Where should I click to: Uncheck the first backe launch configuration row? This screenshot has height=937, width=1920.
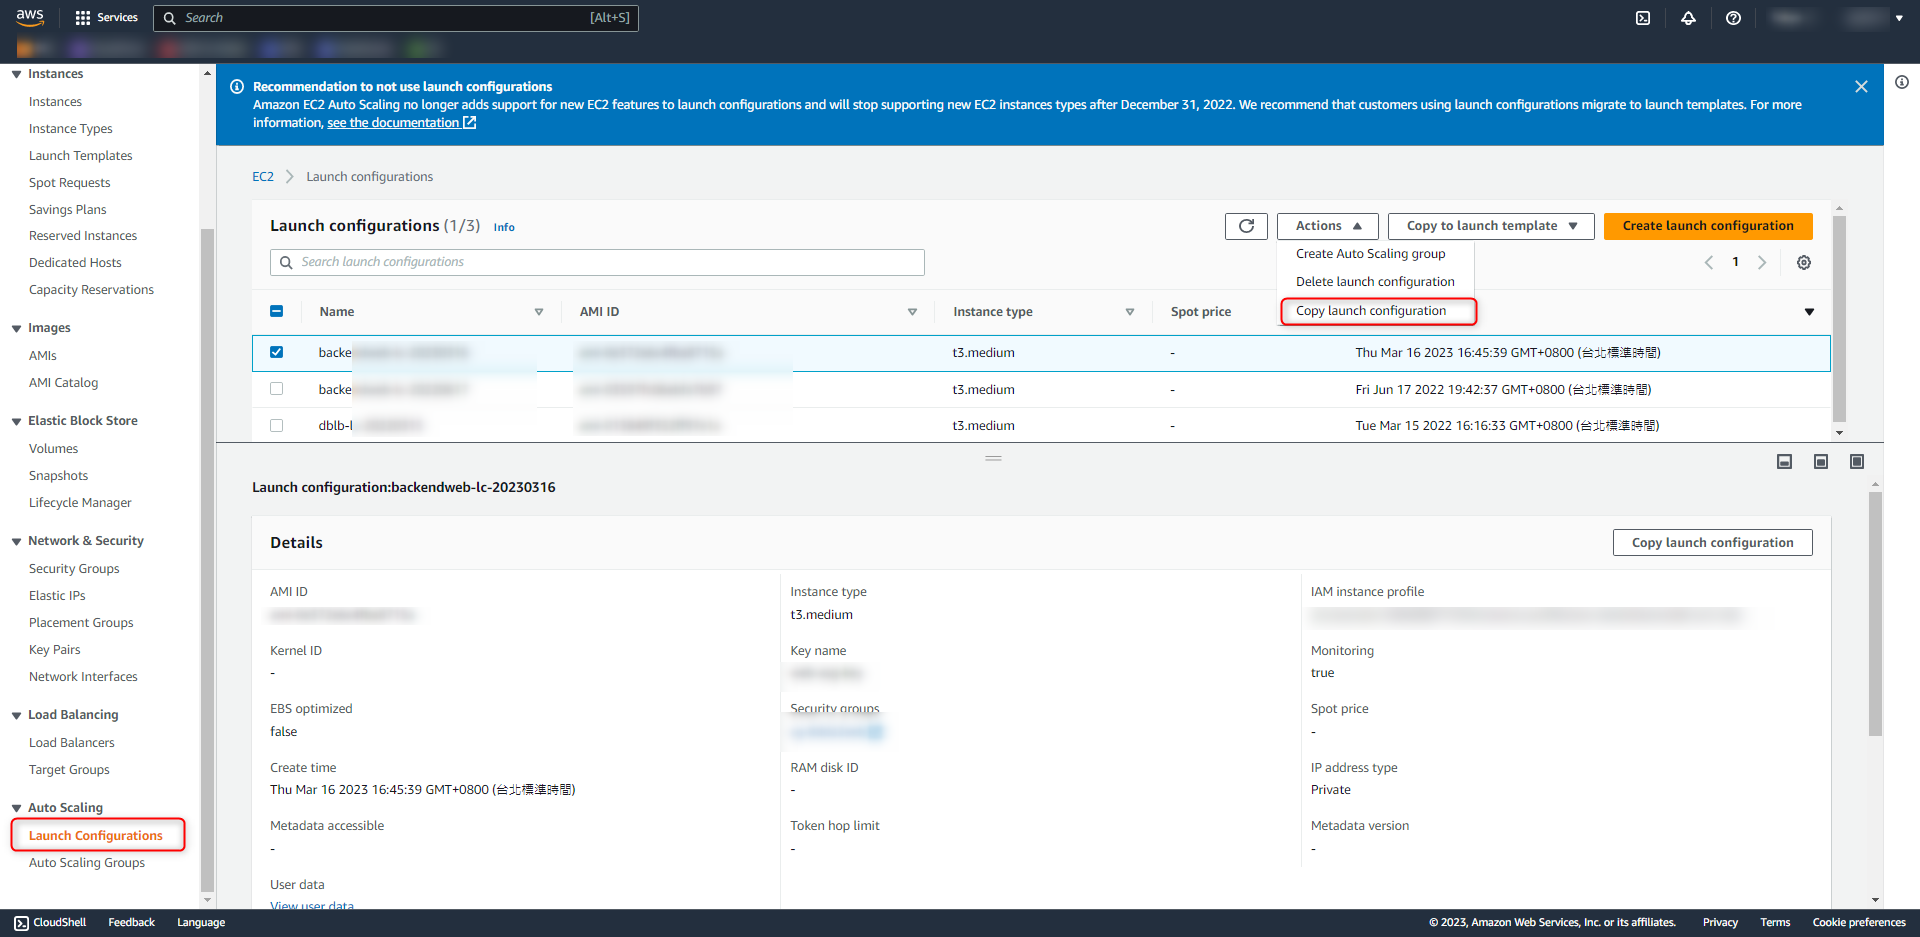click(x=277, y=352)
